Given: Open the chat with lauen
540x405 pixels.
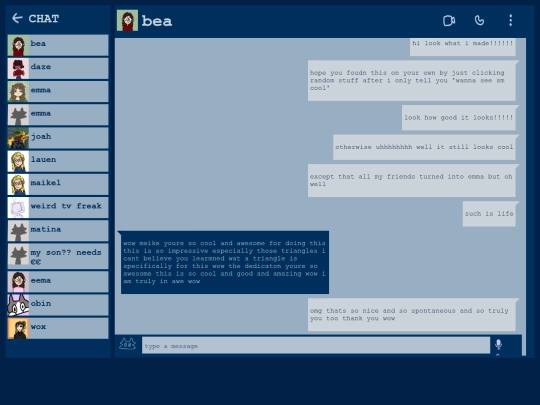Looking at the screenshot, I should tap(58, 161).
